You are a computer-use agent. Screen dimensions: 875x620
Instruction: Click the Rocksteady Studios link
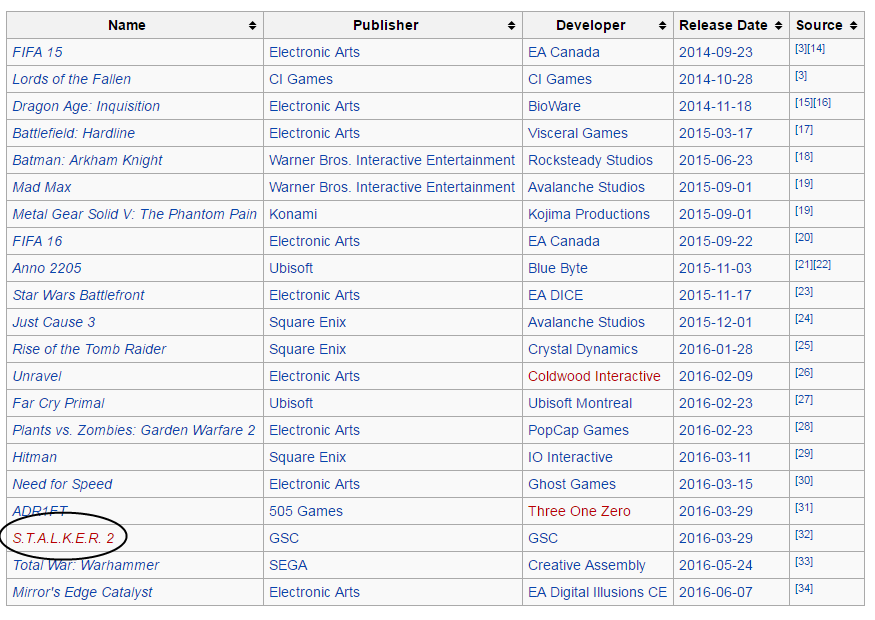point(590,160)
